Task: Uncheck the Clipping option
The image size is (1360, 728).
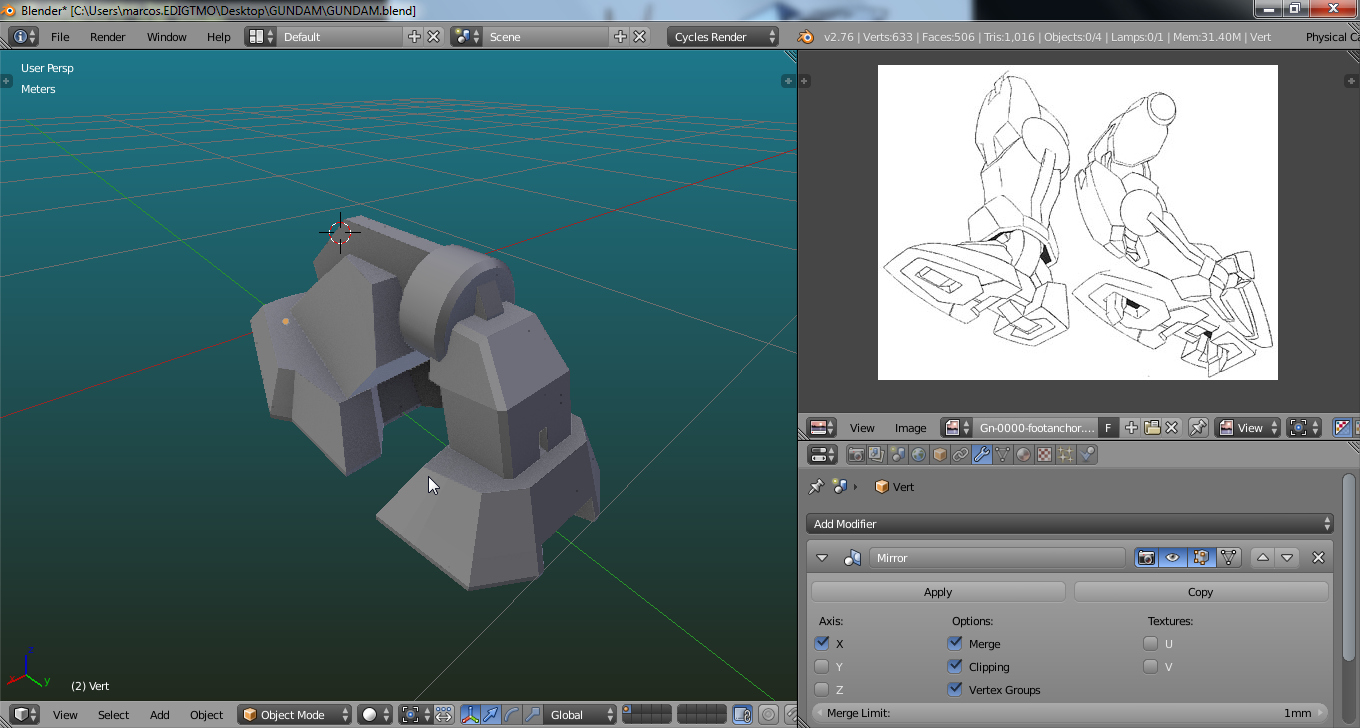Action: coord(955,667)
